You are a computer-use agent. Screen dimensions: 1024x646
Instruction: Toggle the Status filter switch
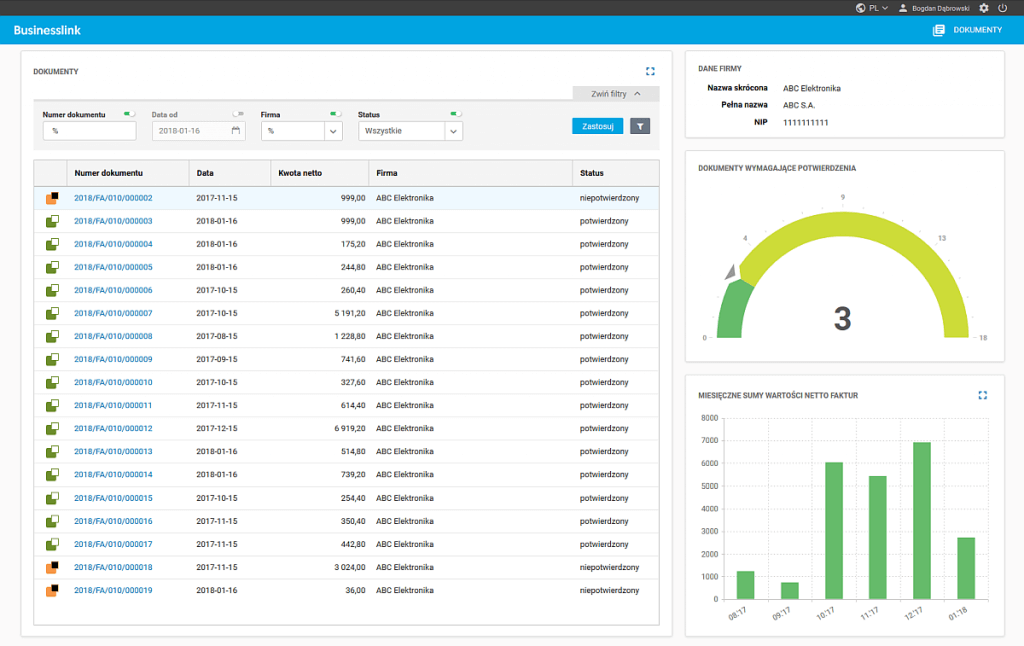point(456,114)
